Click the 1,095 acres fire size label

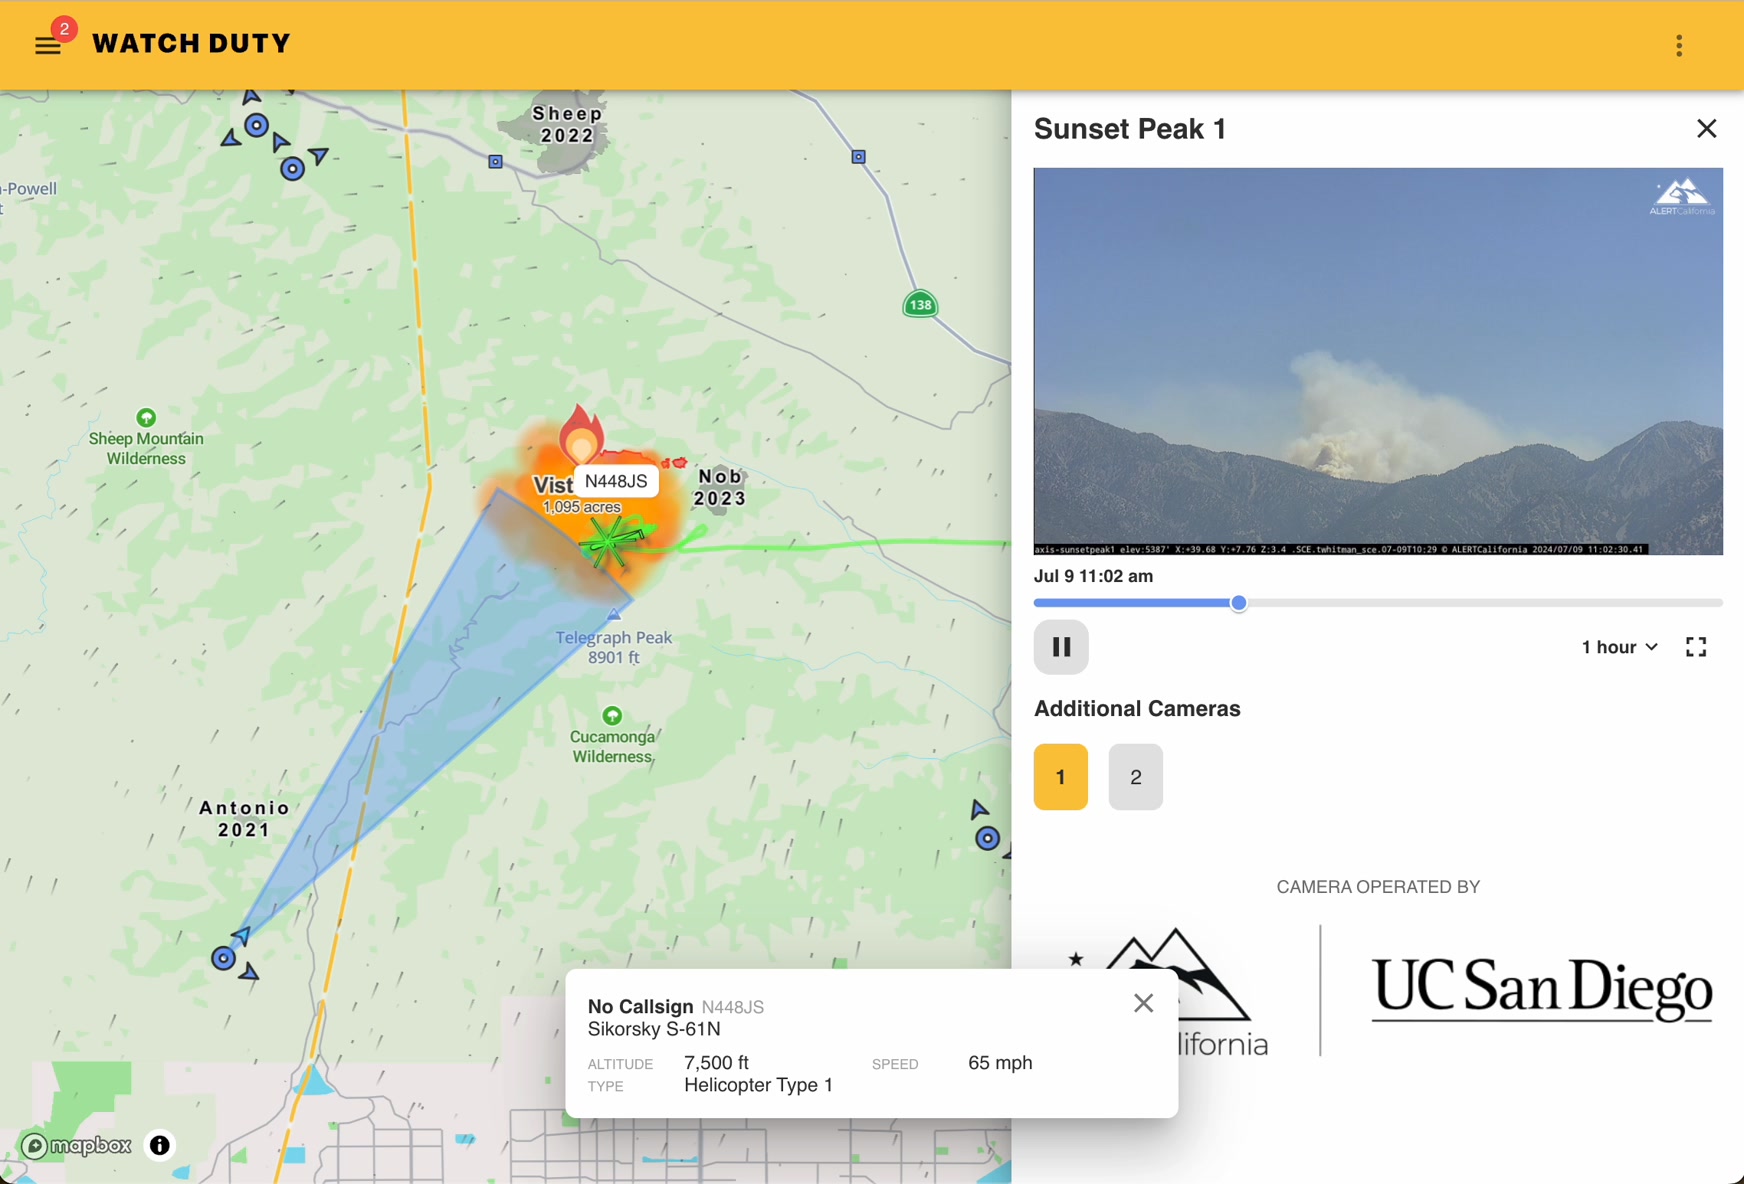click(x=581, y=507)
